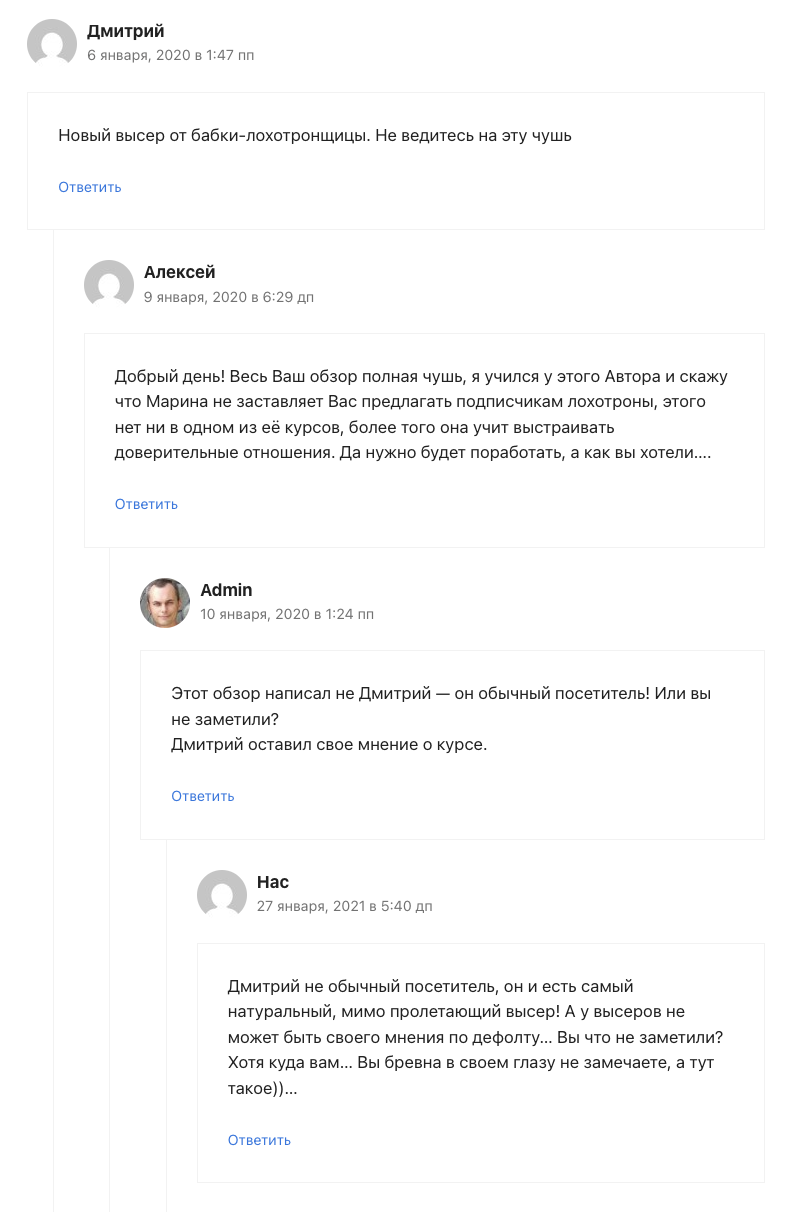Screen dimensions: 787x1212
Task: Open the 6 января, 2020 timestamp
Action: (170, 55)
